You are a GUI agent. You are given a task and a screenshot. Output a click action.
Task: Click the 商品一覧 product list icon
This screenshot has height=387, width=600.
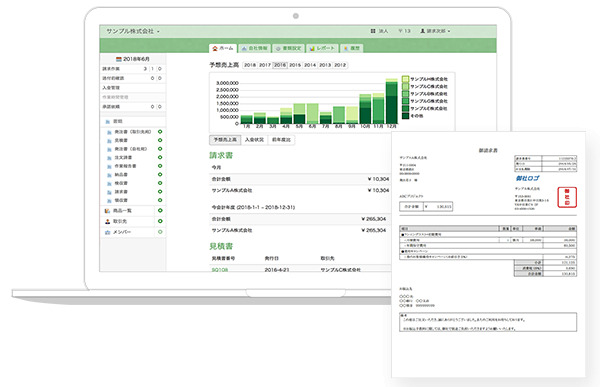tap(107, 211)
